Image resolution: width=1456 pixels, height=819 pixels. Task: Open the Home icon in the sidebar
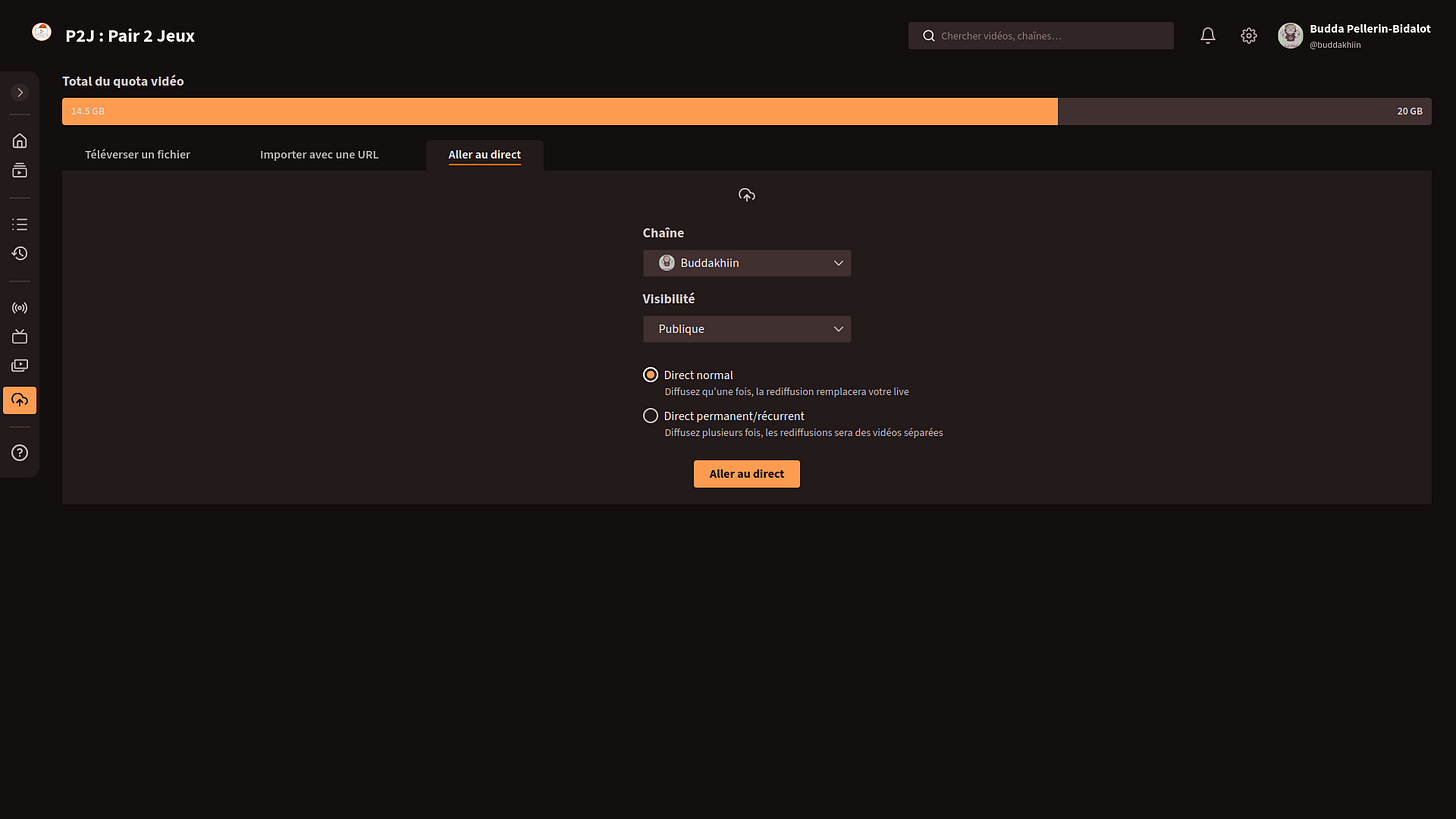coord(20,141)
